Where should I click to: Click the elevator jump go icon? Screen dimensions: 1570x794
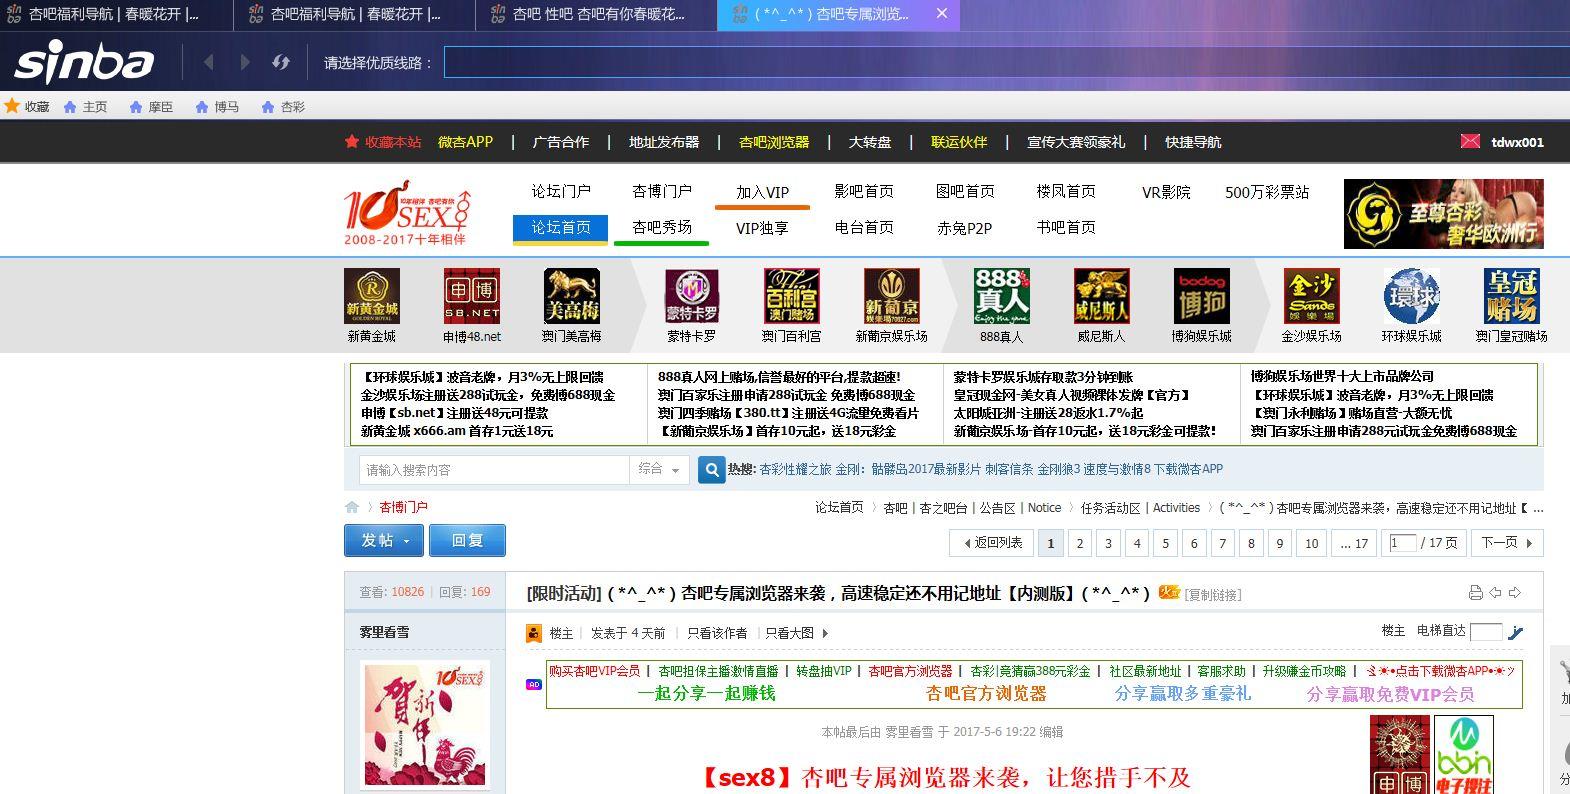tap(1516, 632)
